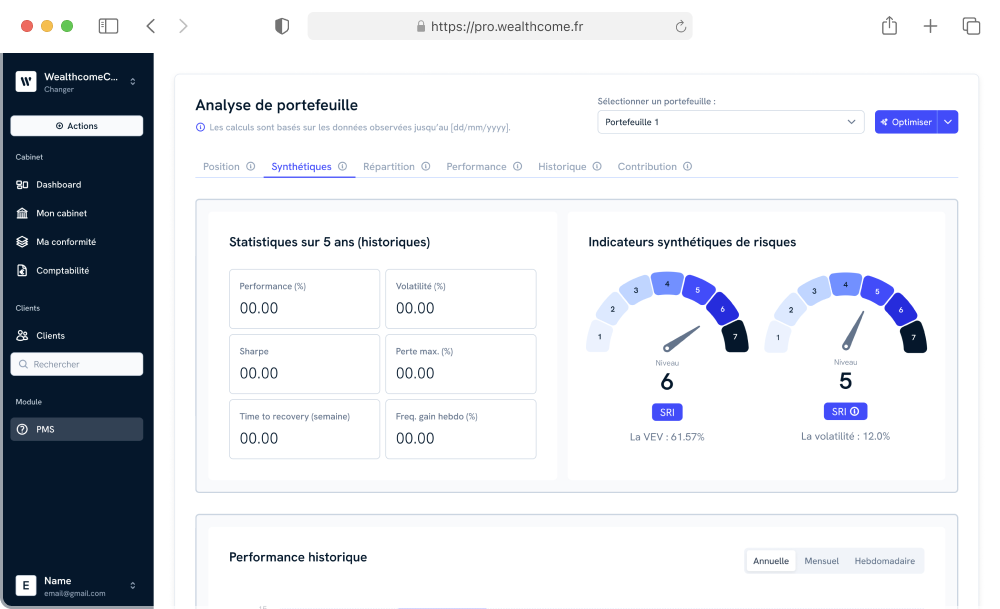
Task: Click the info icon before the calculation note
Action: click(x=200, y=127)
